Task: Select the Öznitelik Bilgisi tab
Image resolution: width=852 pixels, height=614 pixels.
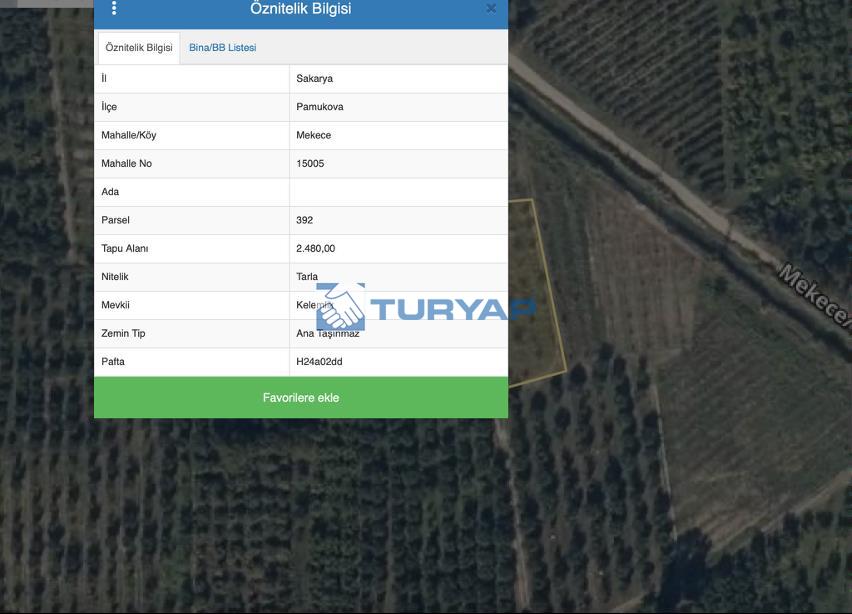Action: pyautogui.click(x=139, y=48)
